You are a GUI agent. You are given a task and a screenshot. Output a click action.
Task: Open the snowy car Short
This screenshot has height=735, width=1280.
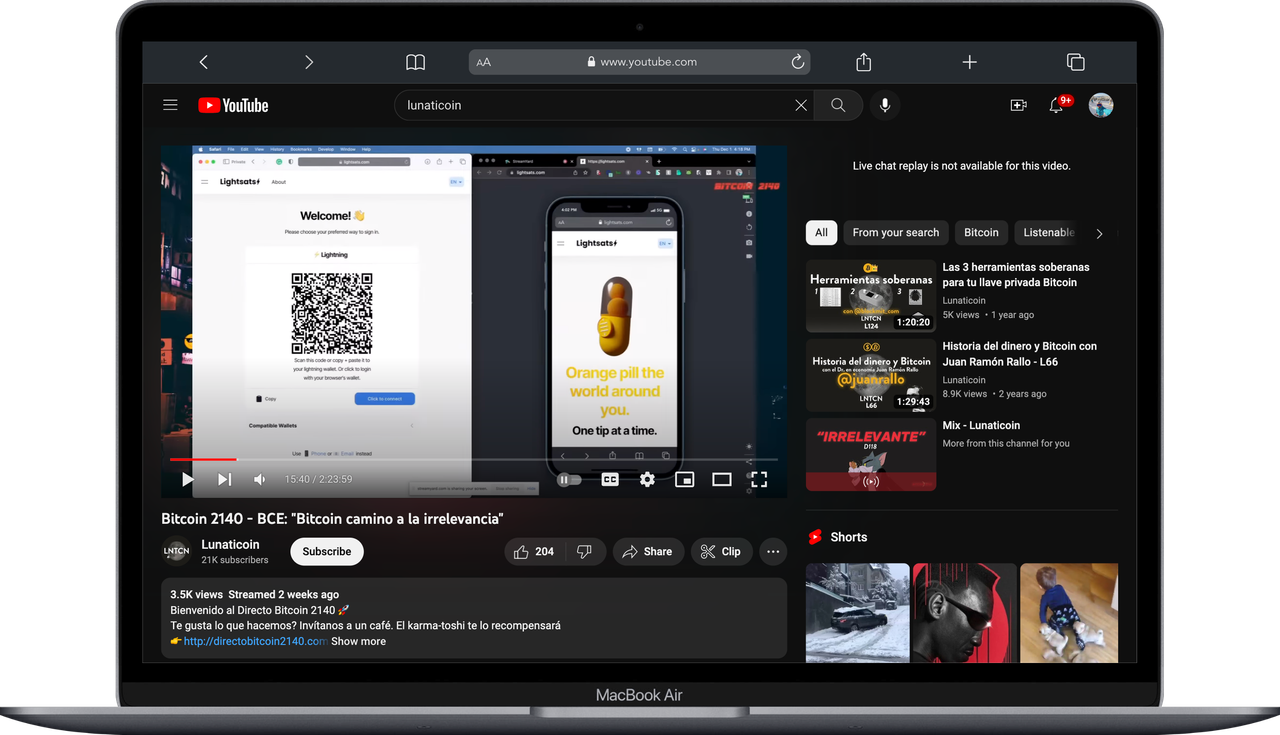point(858,613)
